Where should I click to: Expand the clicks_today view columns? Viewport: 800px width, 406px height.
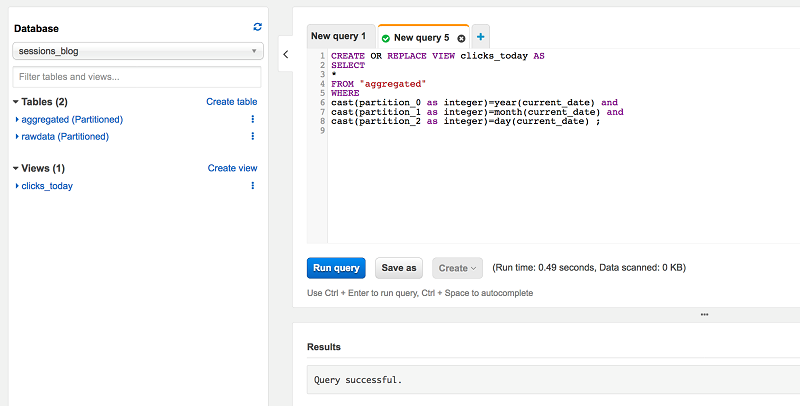17,186
